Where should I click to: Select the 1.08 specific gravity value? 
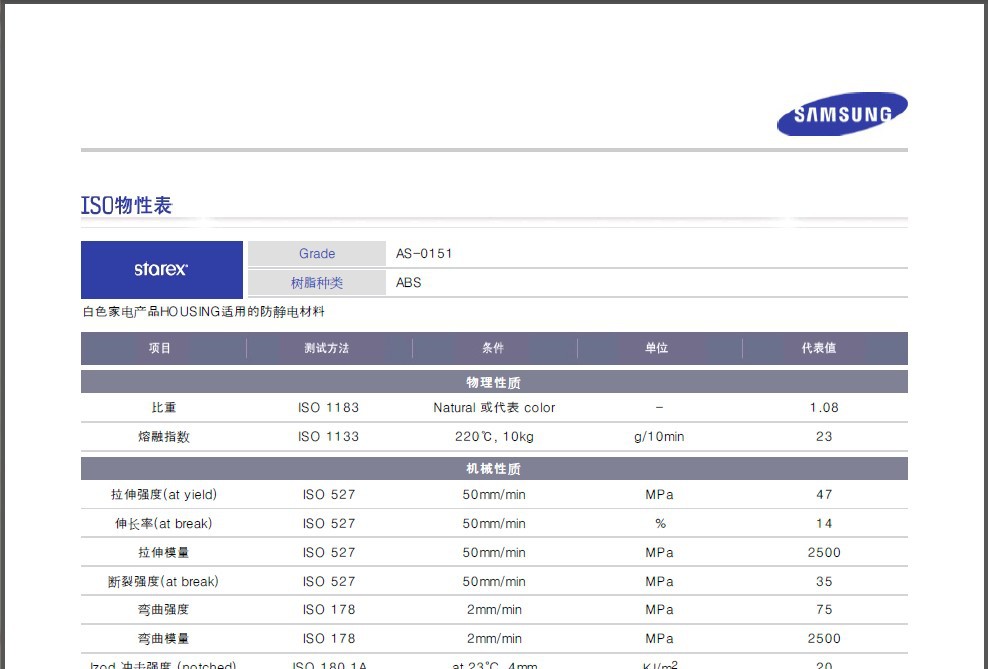(x=824, y=408)
